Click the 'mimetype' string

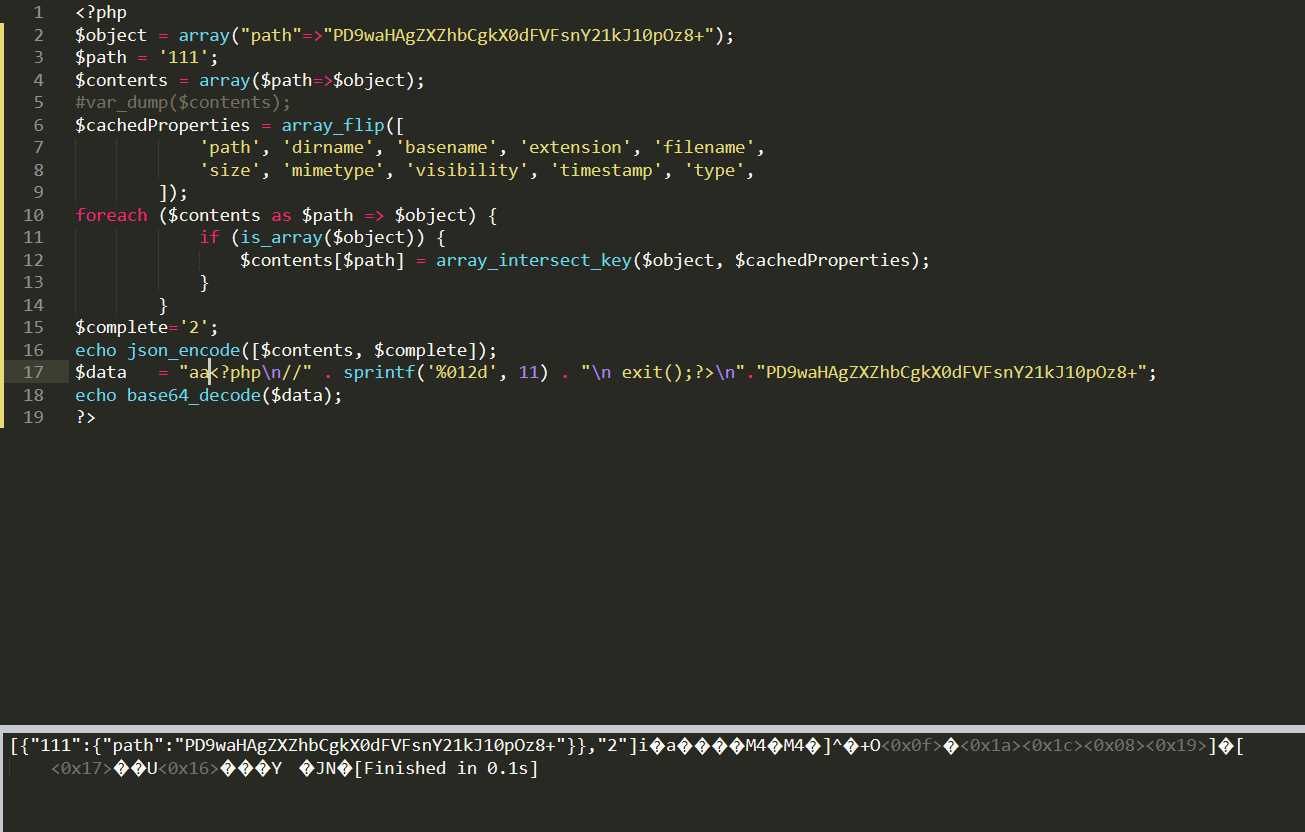(333, 170)
